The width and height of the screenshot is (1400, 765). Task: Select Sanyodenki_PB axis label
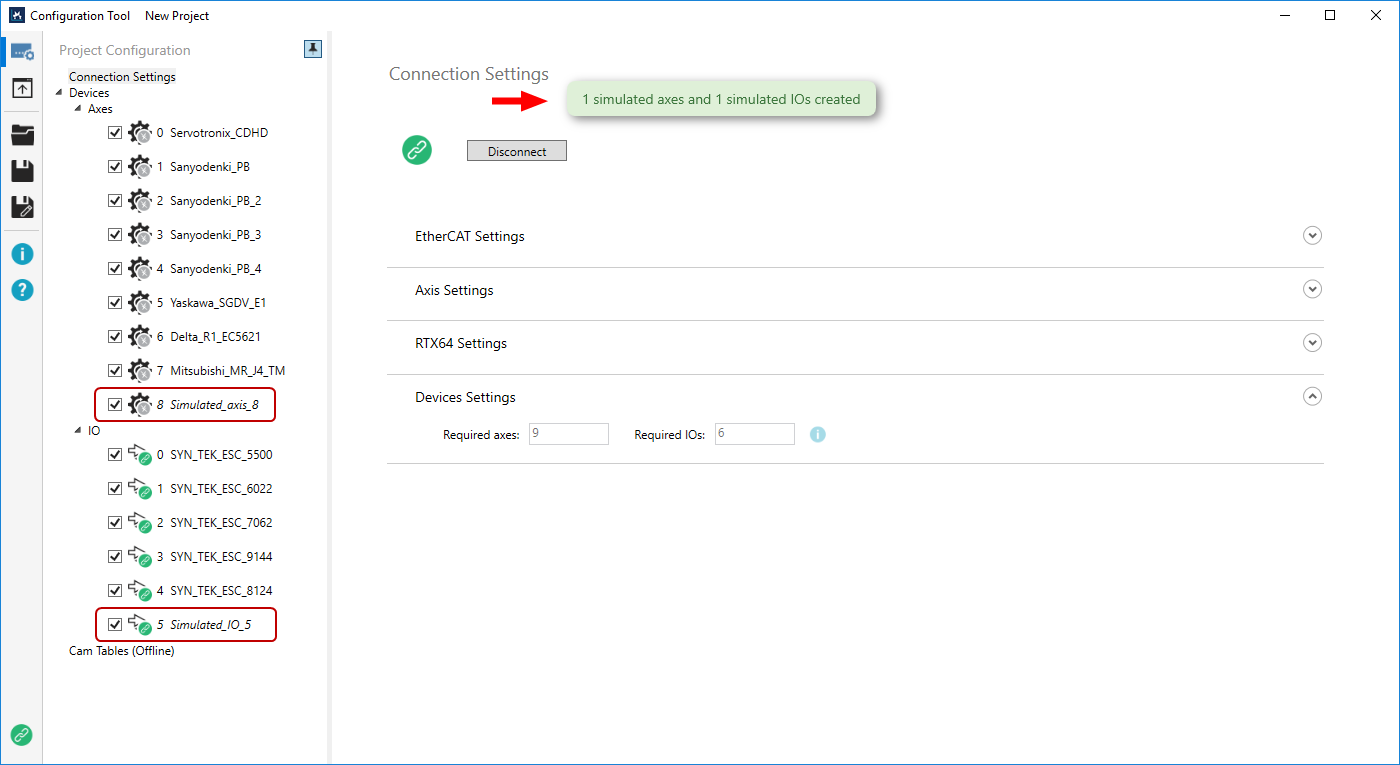click(x=210, y=167)
